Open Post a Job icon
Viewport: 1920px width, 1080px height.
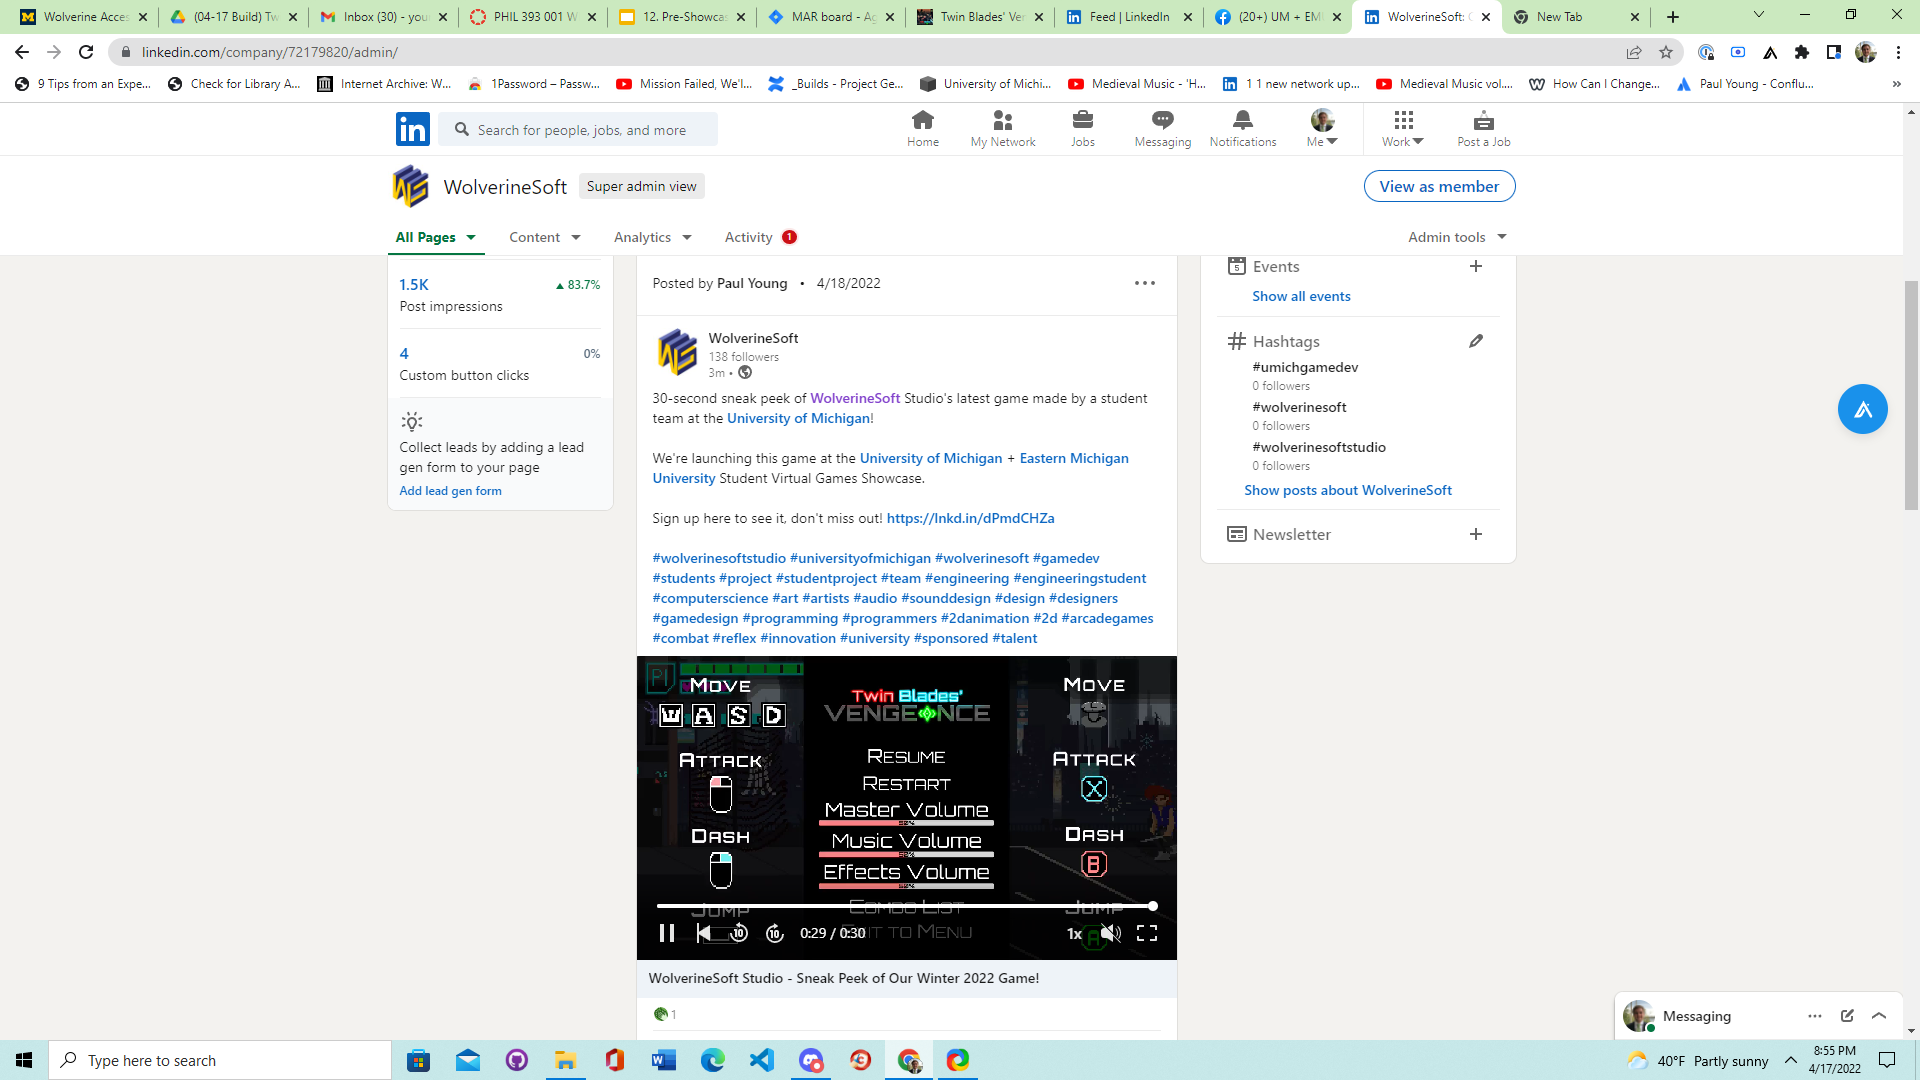click(x=1483, y=129)
